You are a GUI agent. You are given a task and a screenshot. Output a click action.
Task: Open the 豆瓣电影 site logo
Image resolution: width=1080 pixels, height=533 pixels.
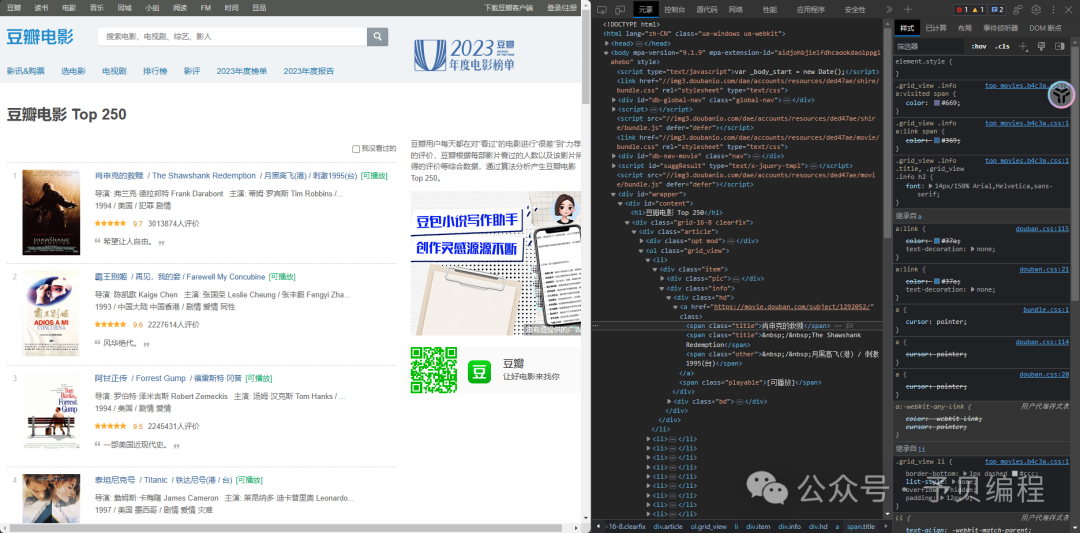[x=40, y=37]
